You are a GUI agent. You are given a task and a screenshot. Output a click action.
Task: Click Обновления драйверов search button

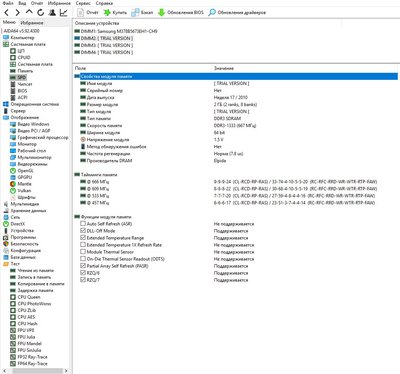click(237, 13)
